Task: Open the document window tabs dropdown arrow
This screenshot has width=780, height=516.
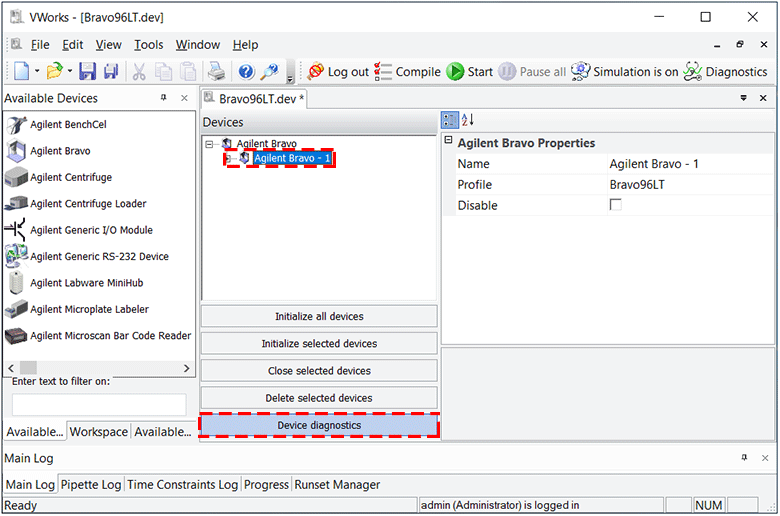Action: coord(744,98)
